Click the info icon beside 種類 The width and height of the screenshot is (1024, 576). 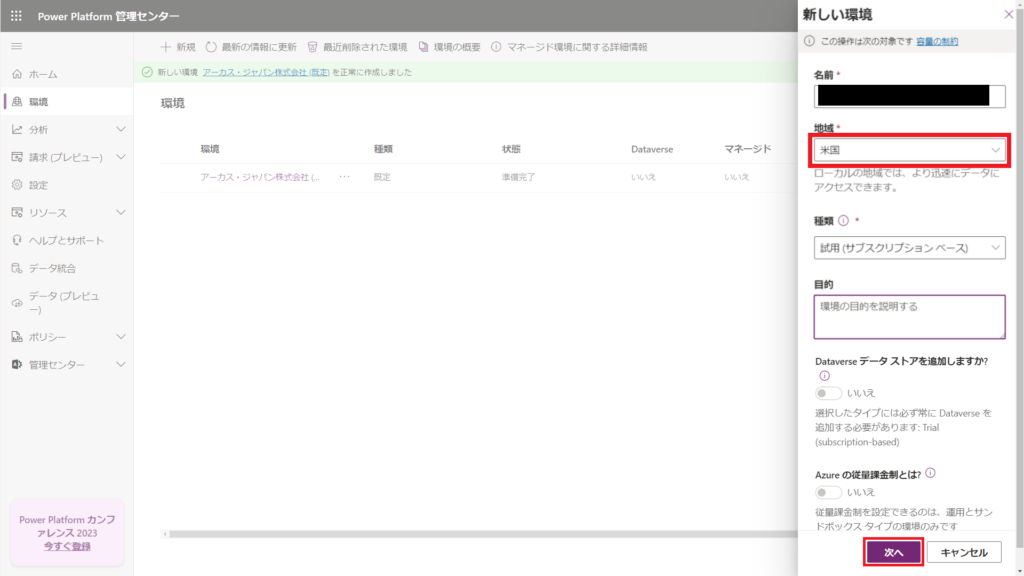(843, 221)
